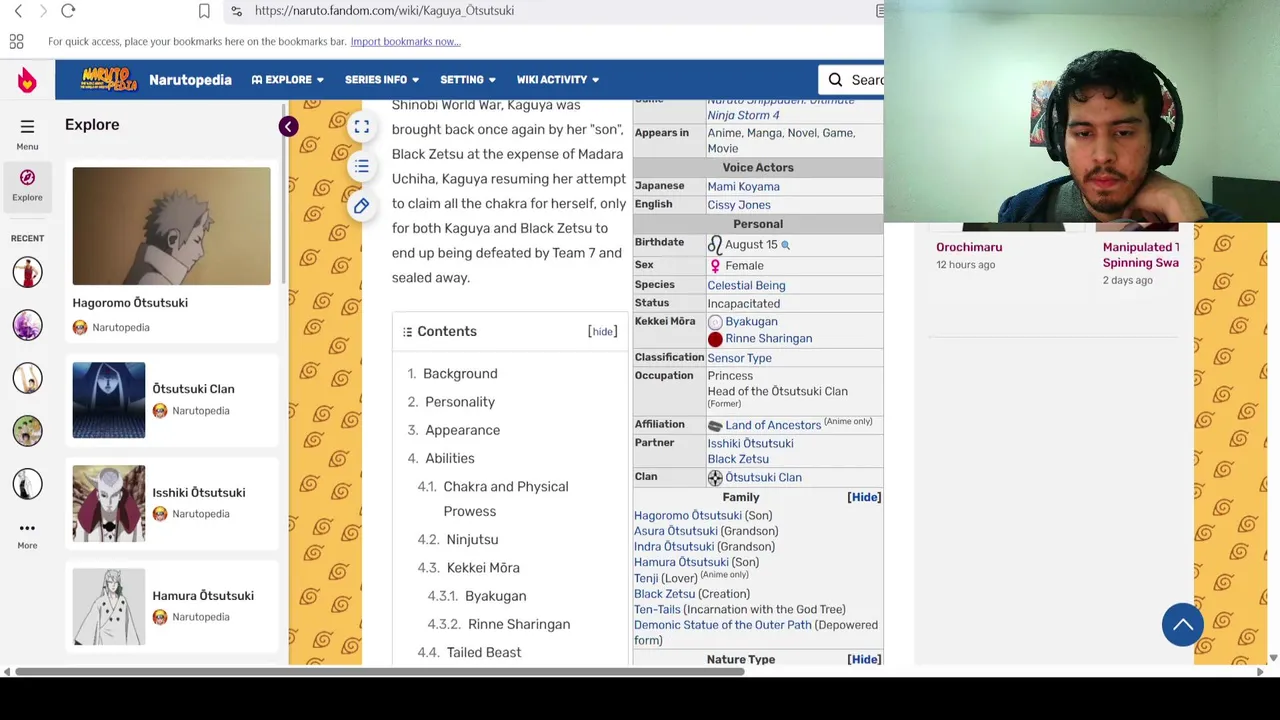Bookmark this page icon in address bar
The height and width of the screenshot is (720, 1280).
[x=204, y=11]
